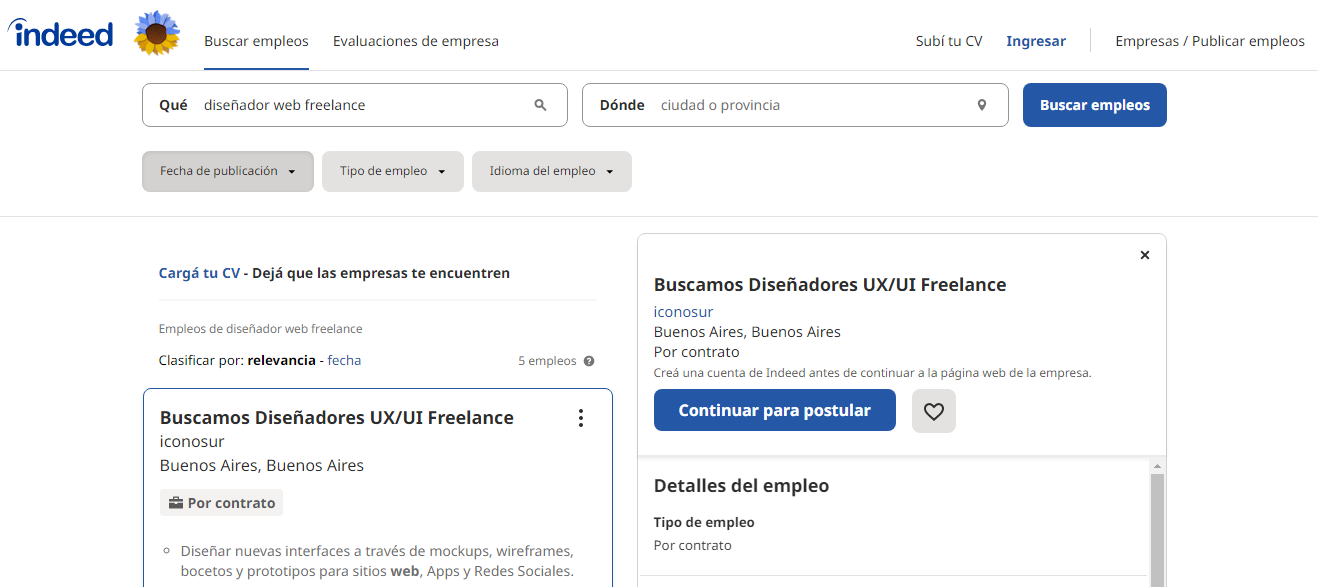Select the Buscar empleos tab
This screenshot has width=1318, height=587.
(x=256, y=41)
